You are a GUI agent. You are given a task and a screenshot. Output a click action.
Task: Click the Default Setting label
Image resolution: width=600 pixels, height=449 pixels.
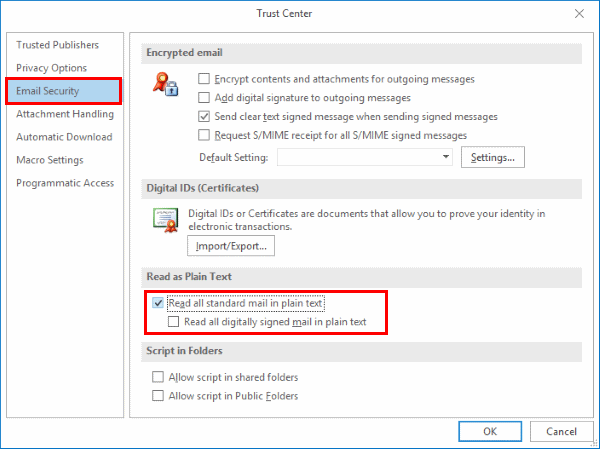tap(233, 157)
